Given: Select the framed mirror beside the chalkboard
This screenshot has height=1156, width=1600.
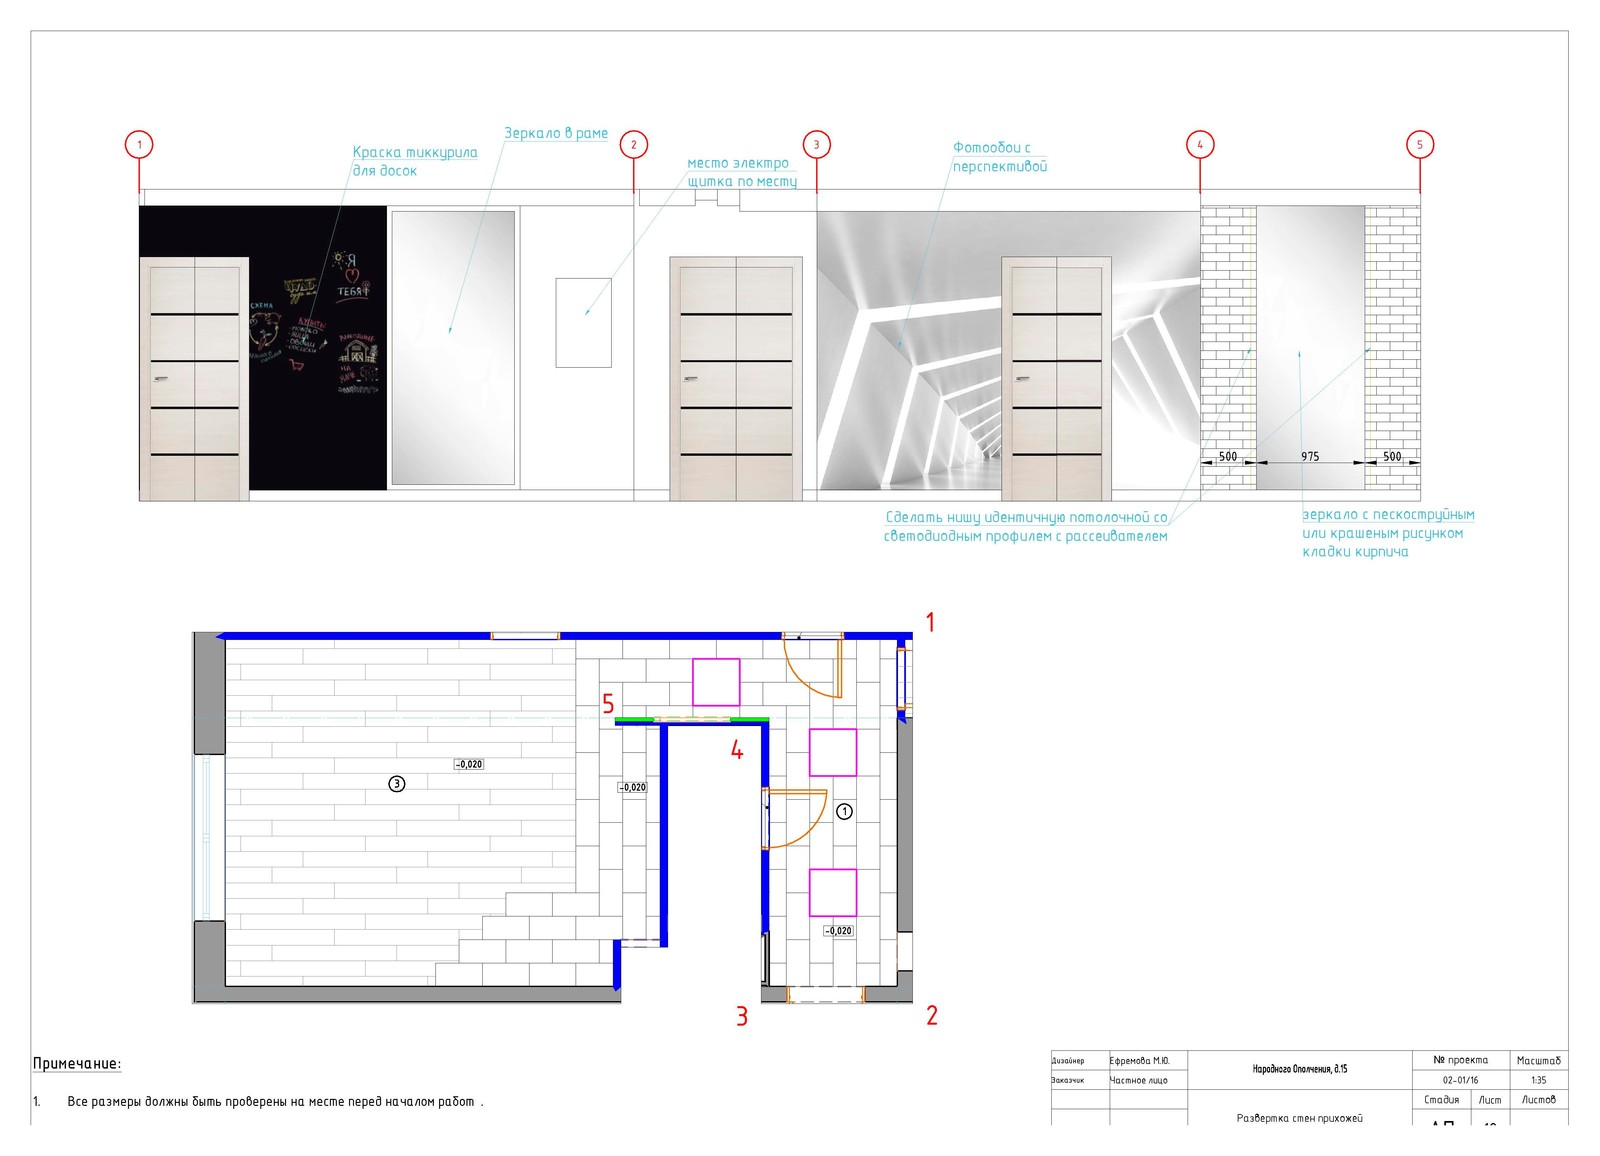Looking at the screenshot, I should pyautogui.click(x=453, y=348).
